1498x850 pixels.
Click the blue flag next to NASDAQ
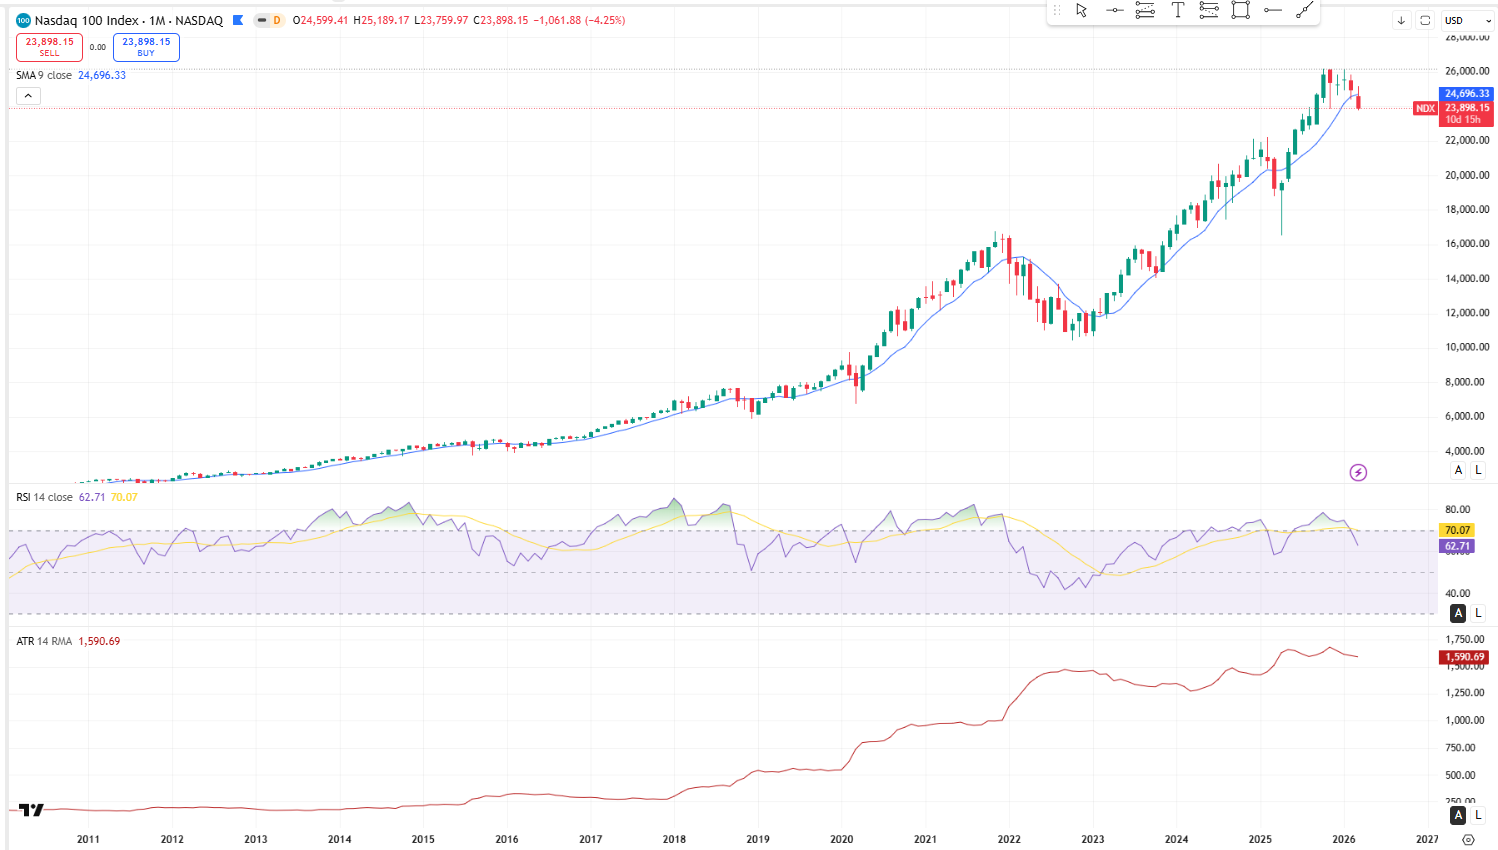tap(238, 20)
